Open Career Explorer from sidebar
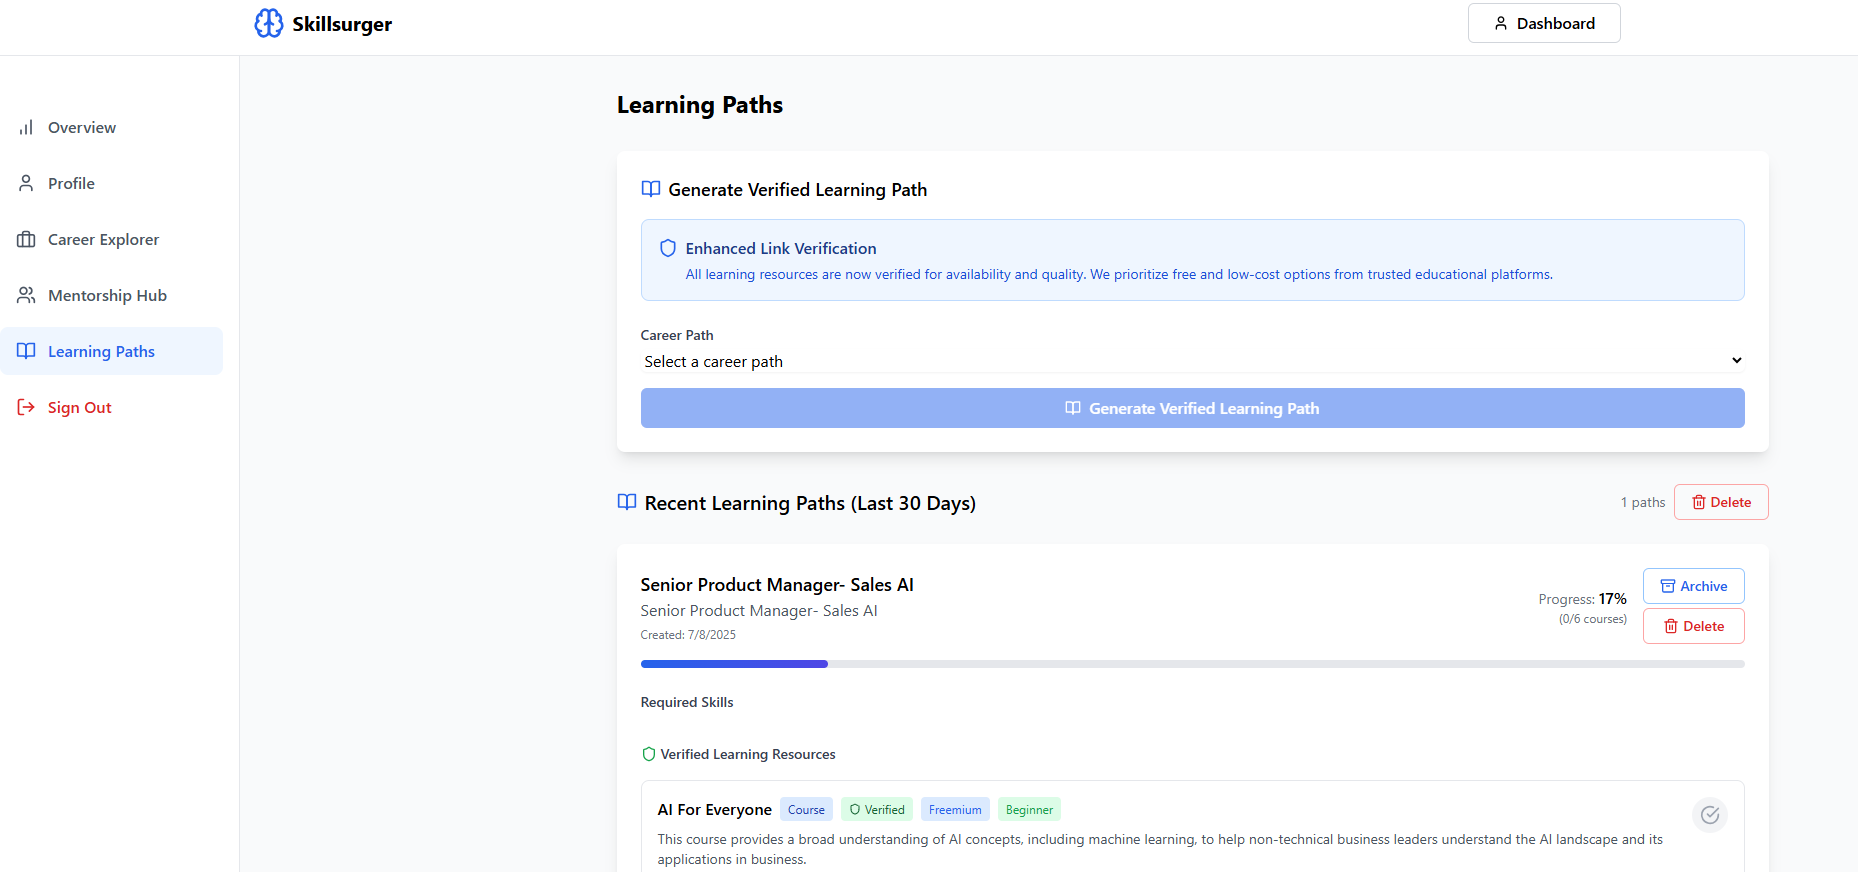This screenshot has height=872, width=1858. tap(103, 239)
